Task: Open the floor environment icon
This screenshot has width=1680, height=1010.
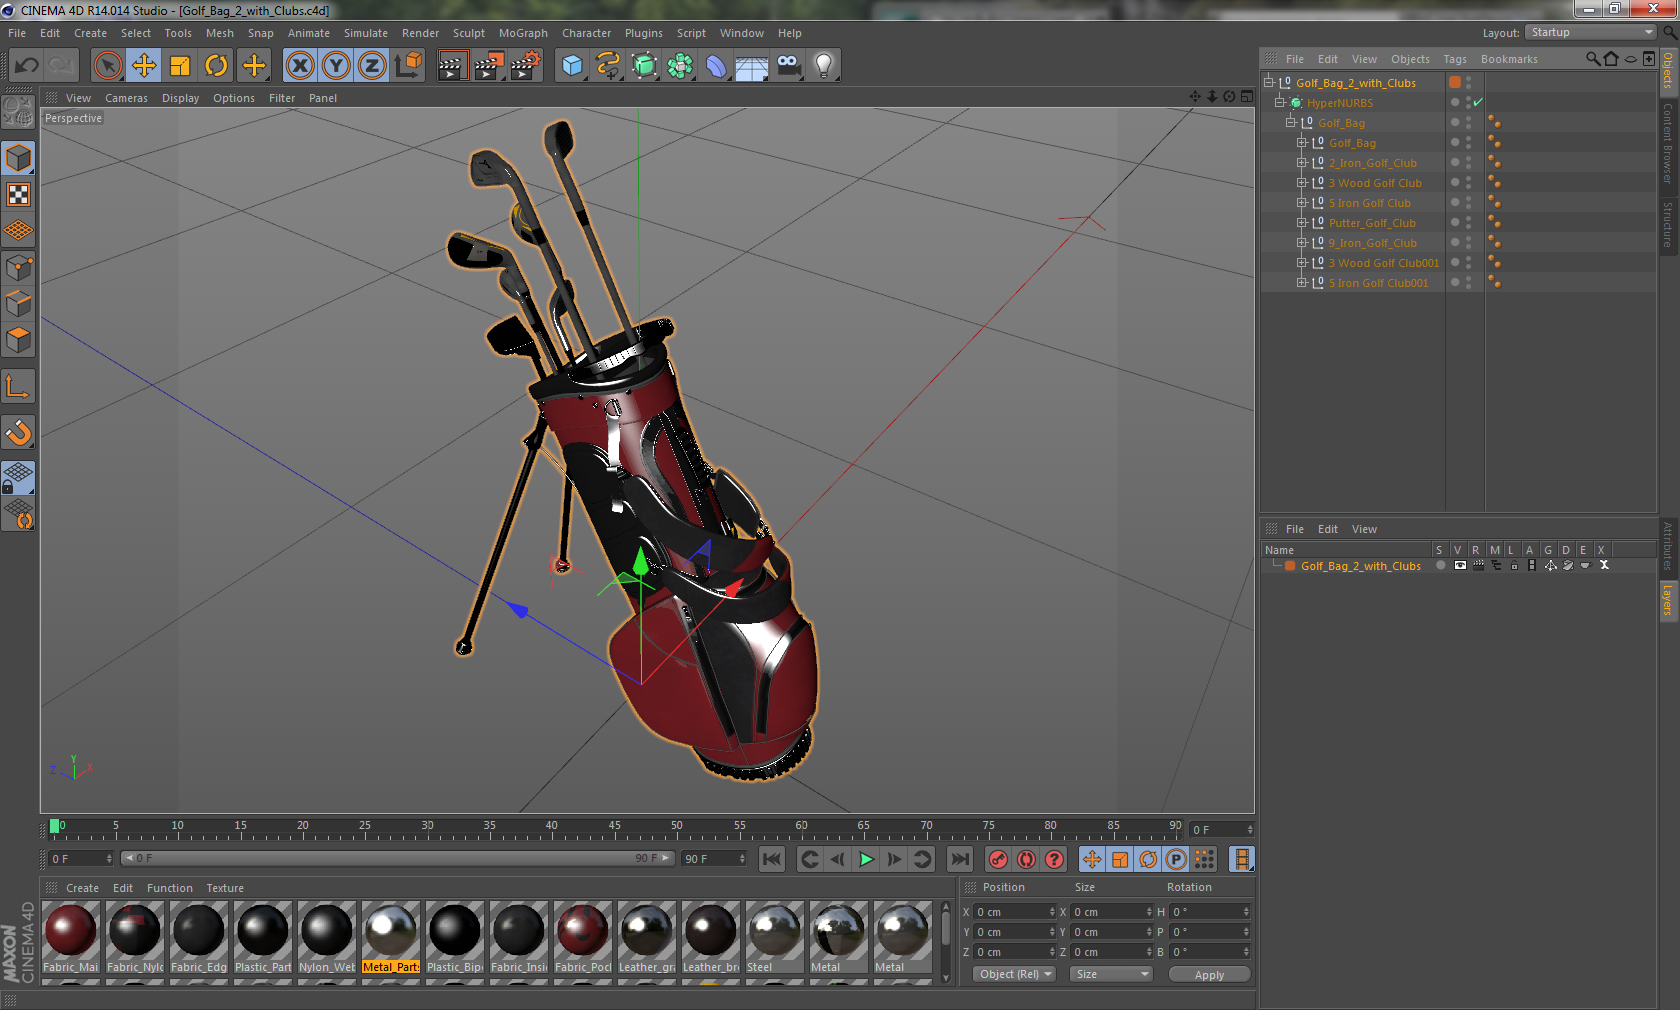Action: (x=752, y=66)
